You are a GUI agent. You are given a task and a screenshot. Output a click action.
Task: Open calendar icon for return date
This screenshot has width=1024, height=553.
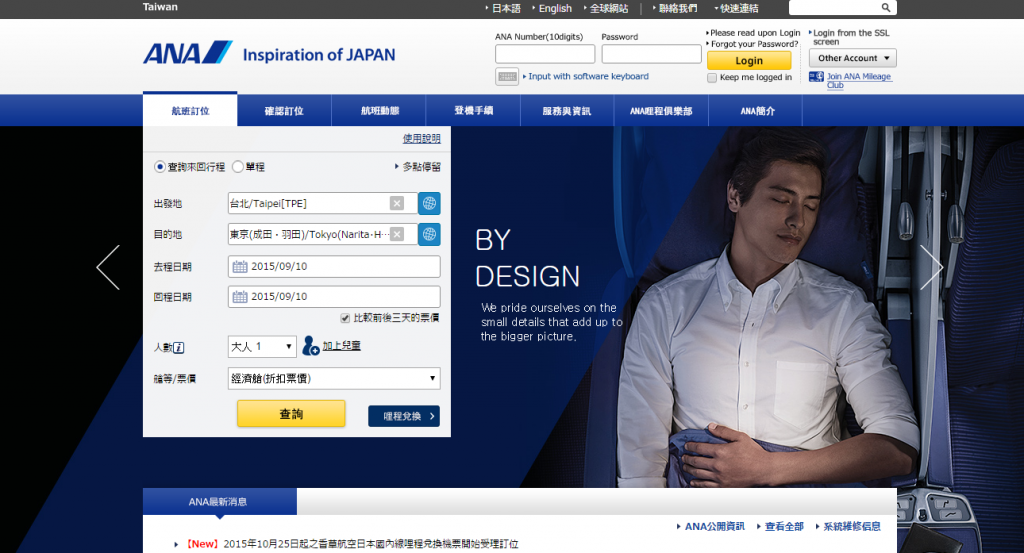point(240,296)
